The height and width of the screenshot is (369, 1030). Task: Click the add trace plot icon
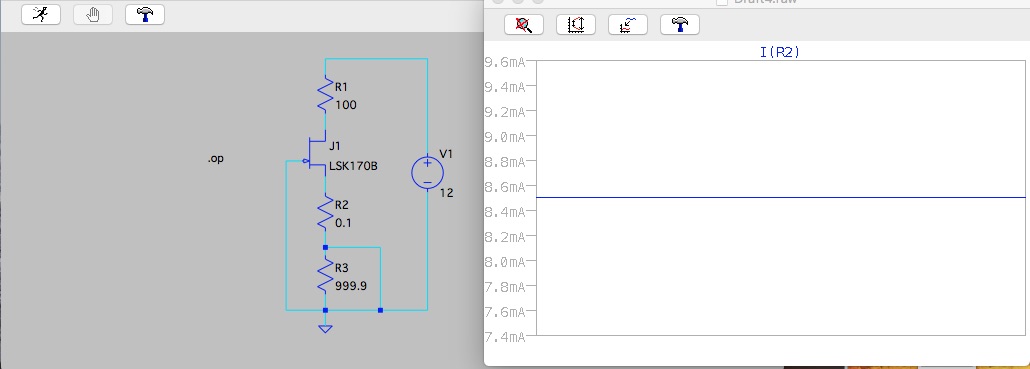[627, 25]
